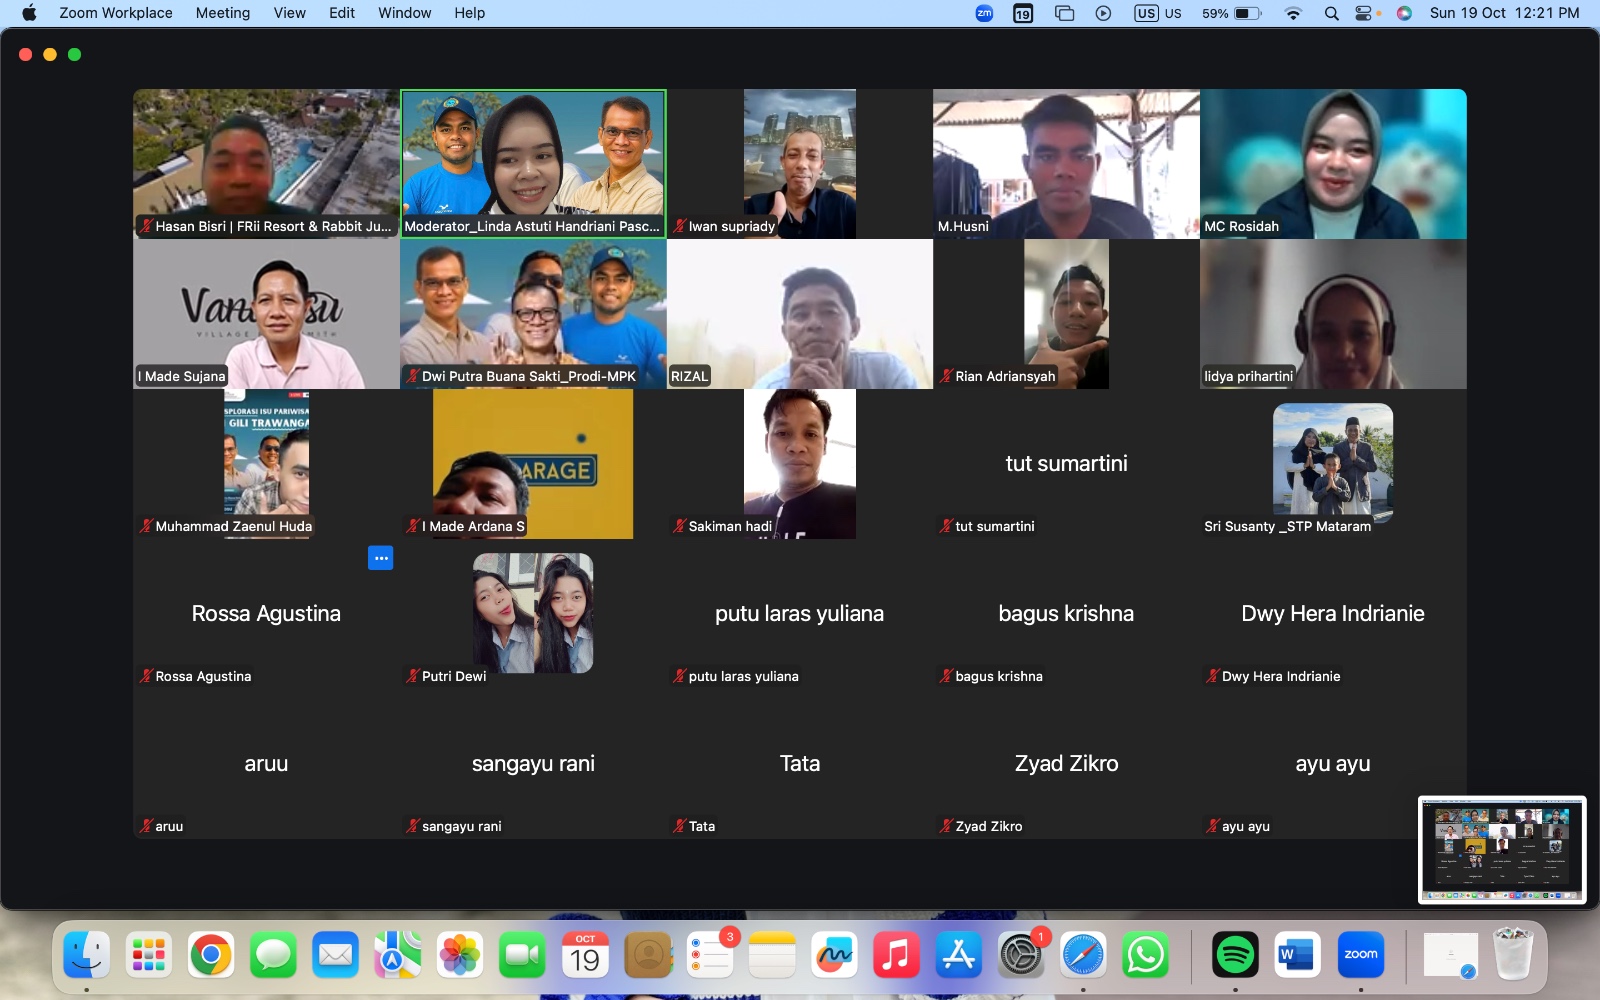This screenshot has width=1600, height=1000.
Task: Open Spotlight search in menu bar
Action: click(1331, 13)
